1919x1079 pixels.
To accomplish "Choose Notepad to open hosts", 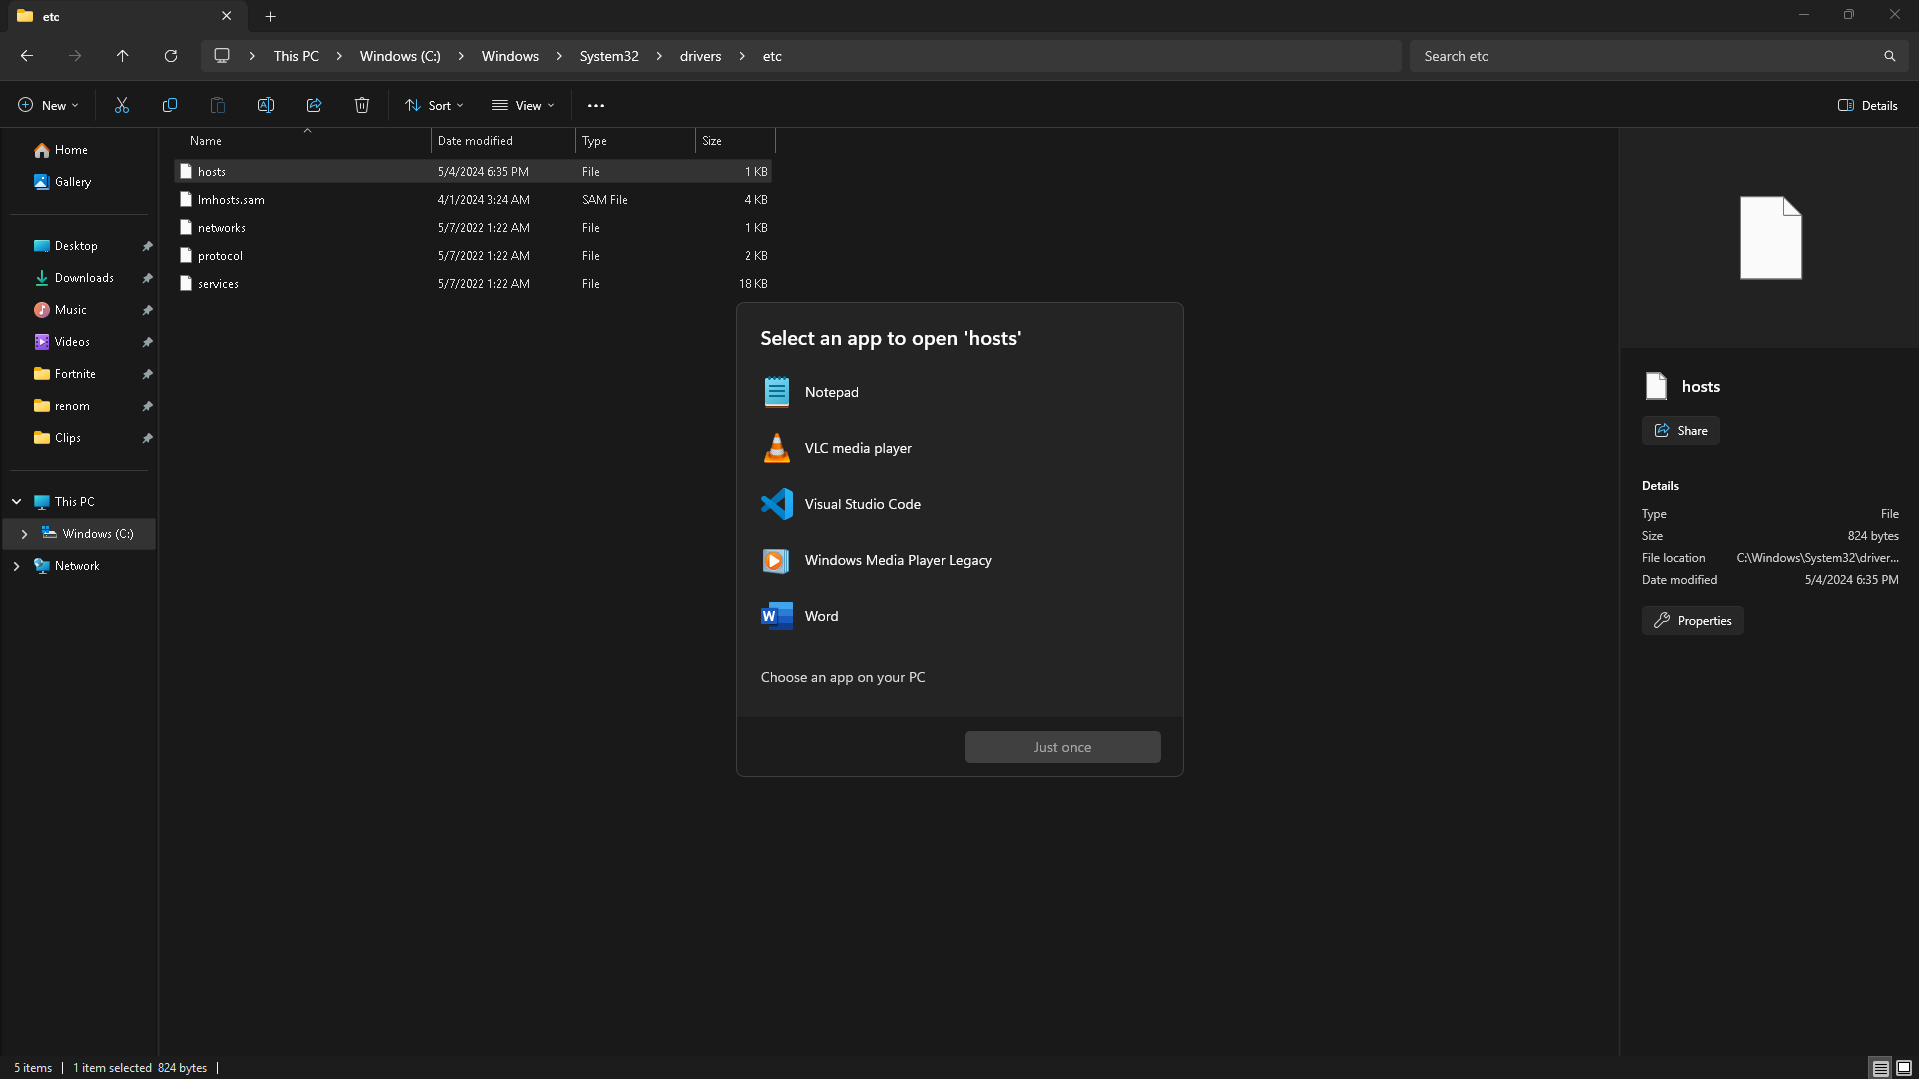I will (959, 392).
